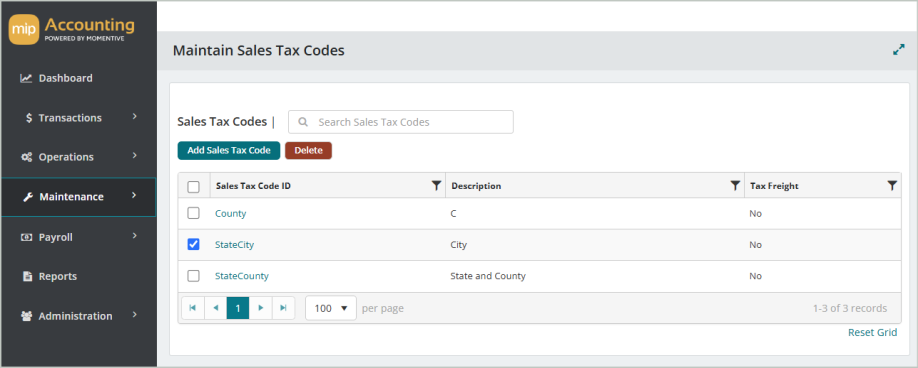Uncheck the StateCity row checkbox

tap(193, 245)
